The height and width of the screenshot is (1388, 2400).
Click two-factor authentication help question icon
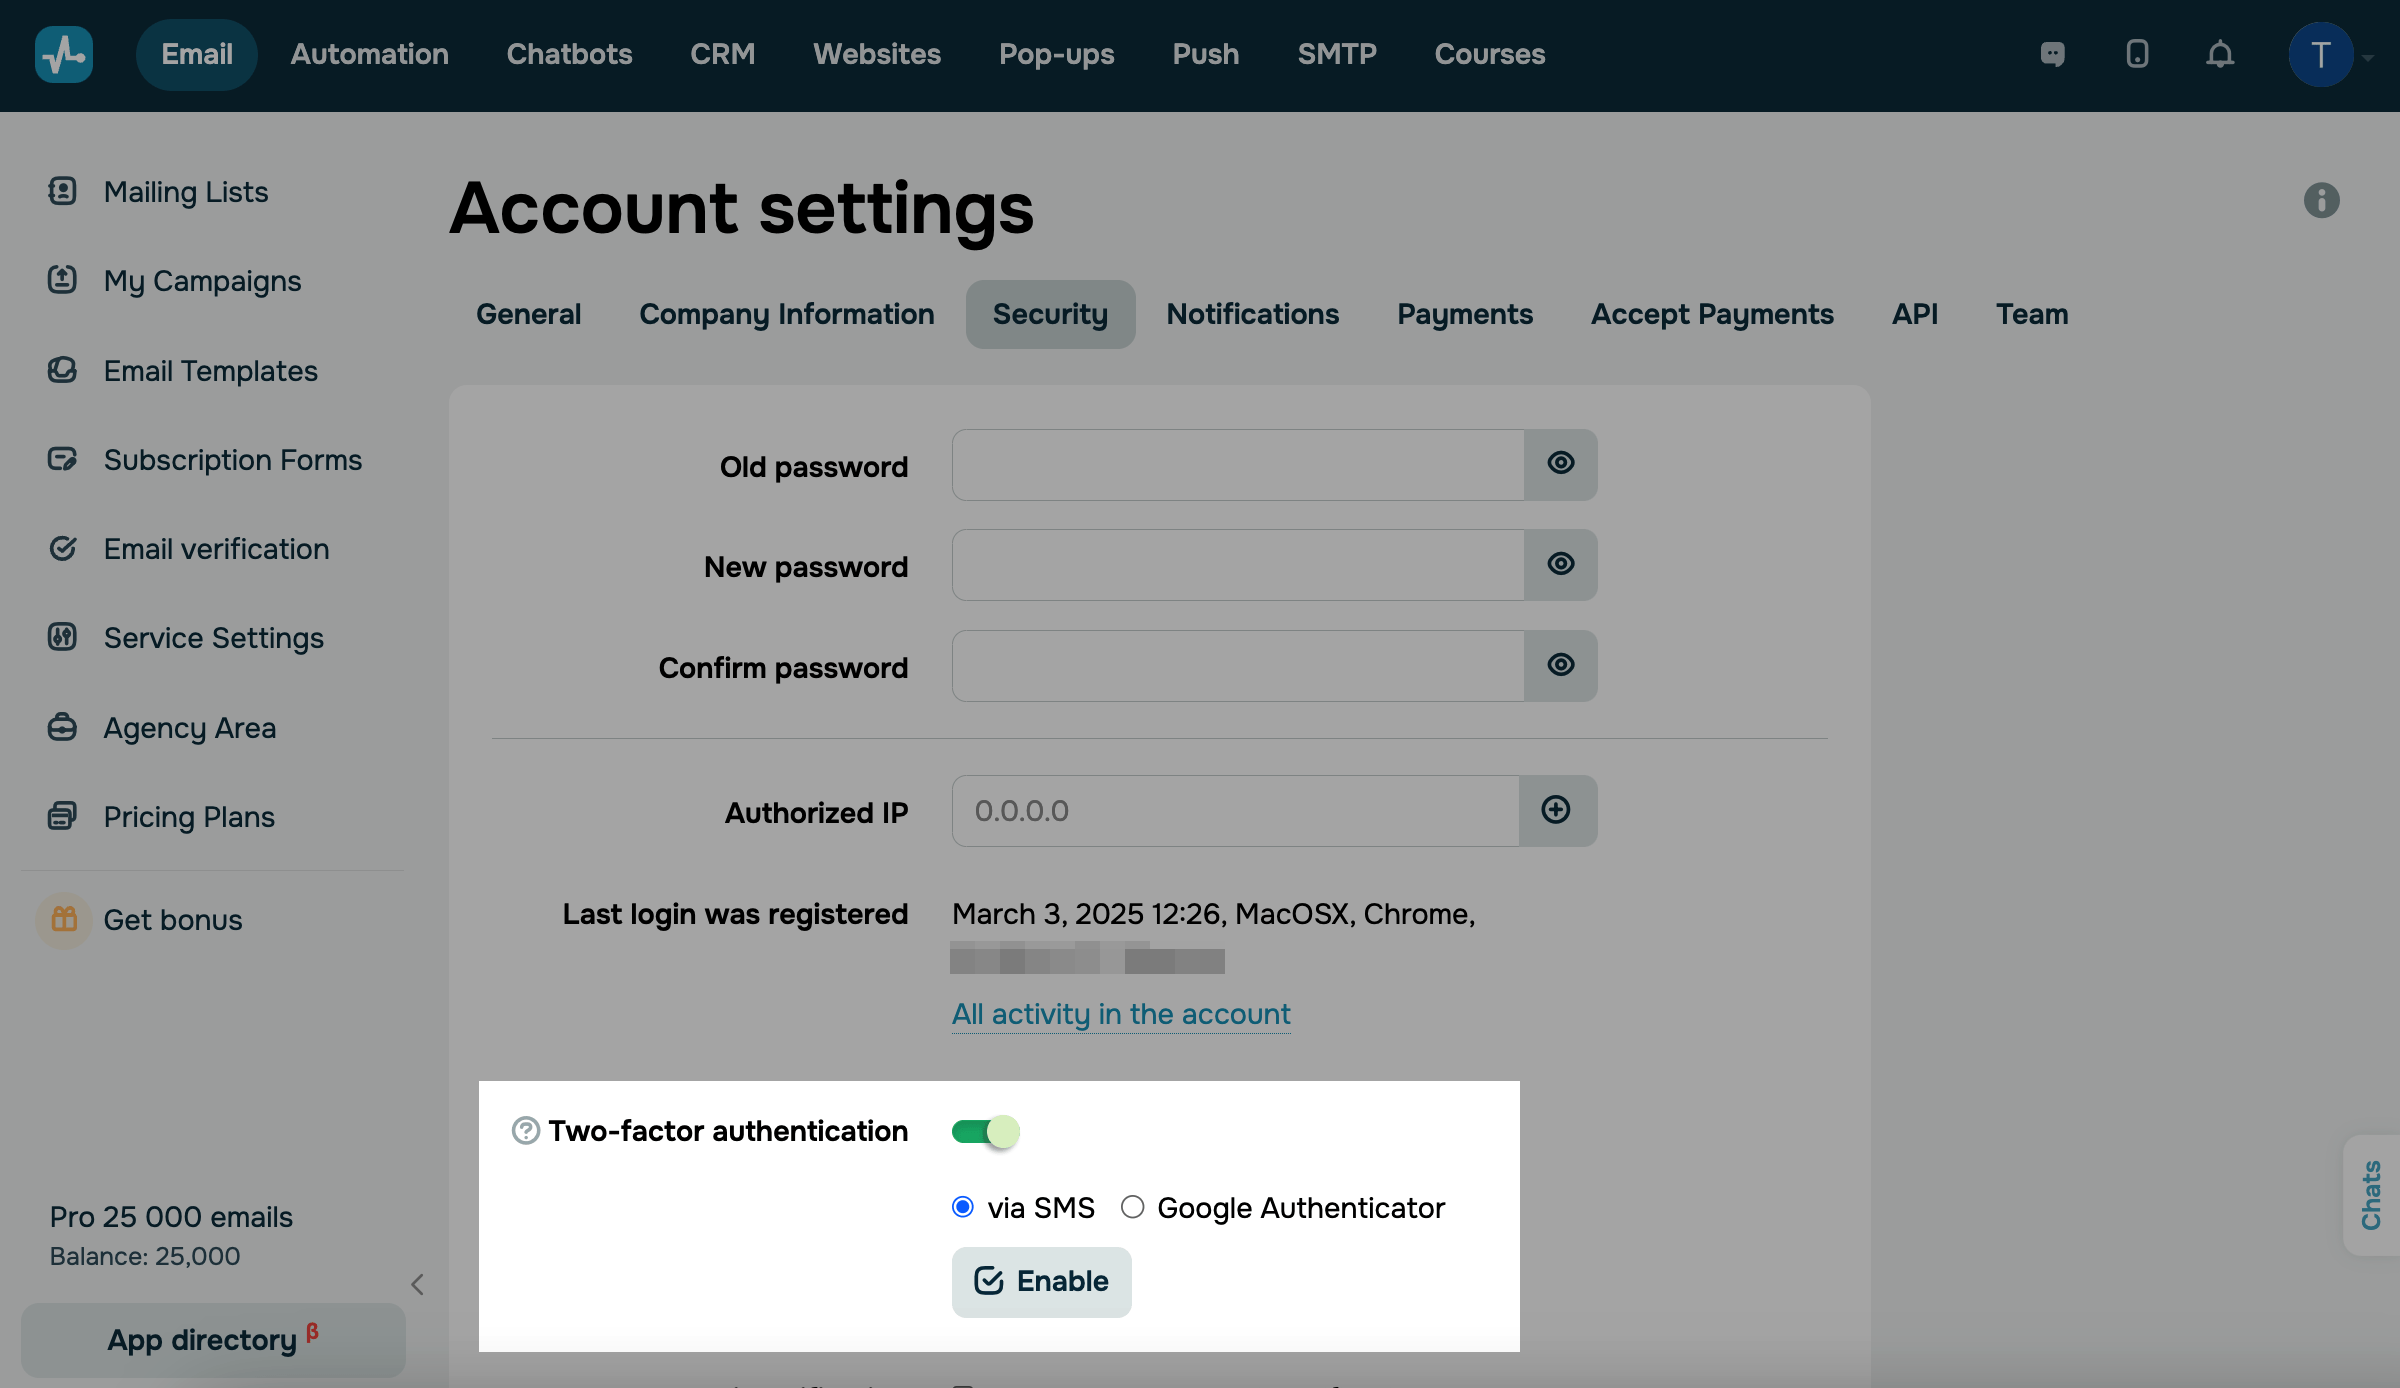coord(525,1131)
